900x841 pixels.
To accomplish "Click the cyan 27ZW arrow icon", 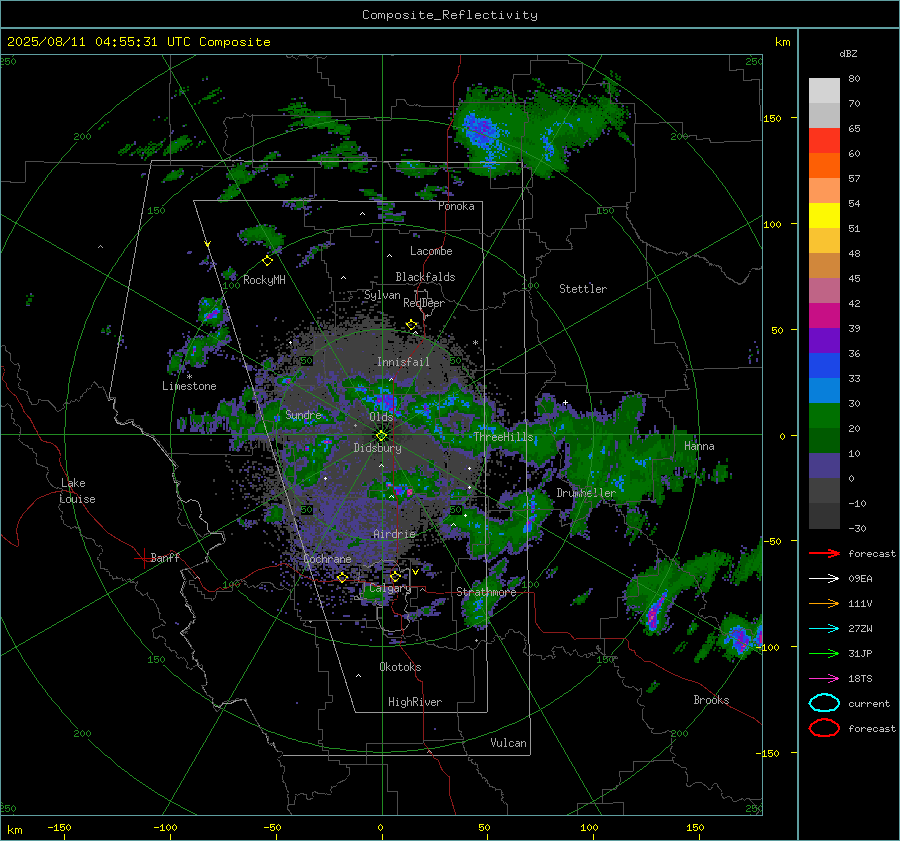I will click(824, 629).
